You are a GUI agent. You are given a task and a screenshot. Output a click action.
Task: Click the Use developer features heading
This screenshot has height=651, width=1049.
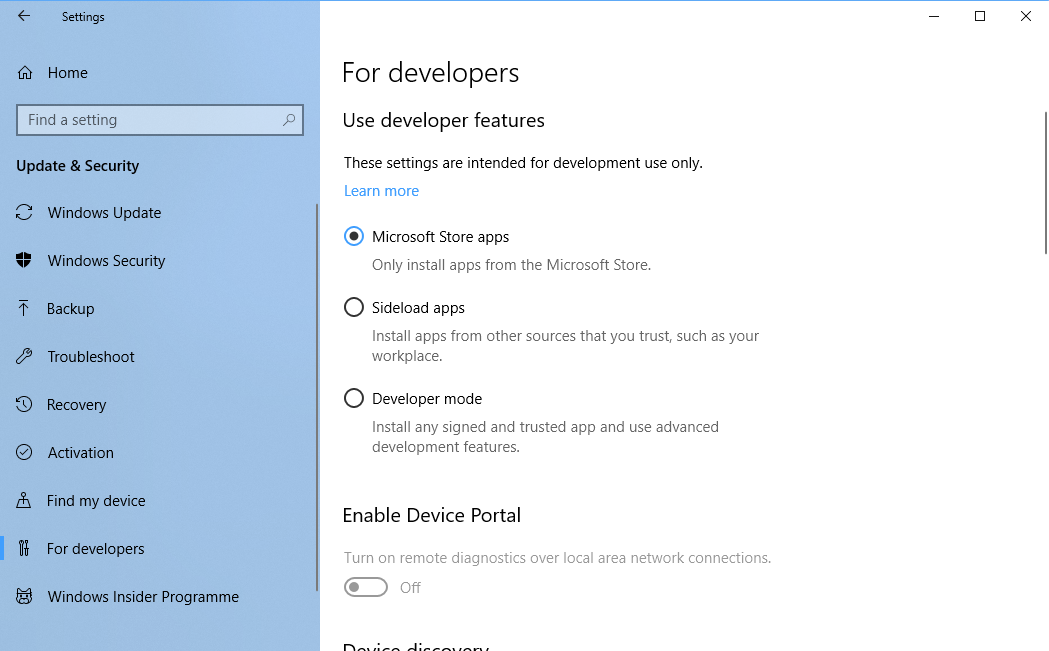coord(444,120)
